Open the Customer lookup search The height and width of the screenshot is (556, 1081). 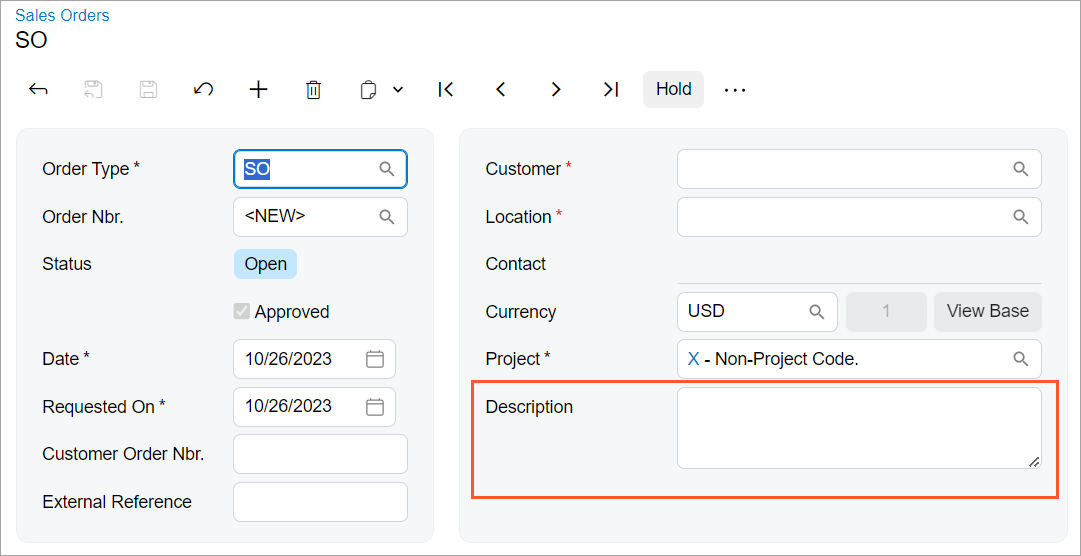[1020, 169]
